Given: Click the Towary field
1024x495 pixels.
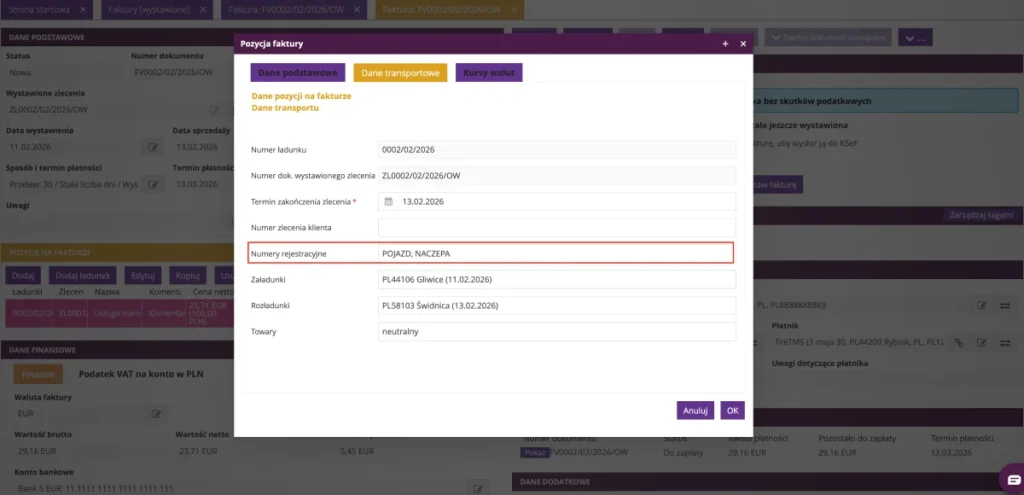Looking at the screenshot, I should [557, 332].
